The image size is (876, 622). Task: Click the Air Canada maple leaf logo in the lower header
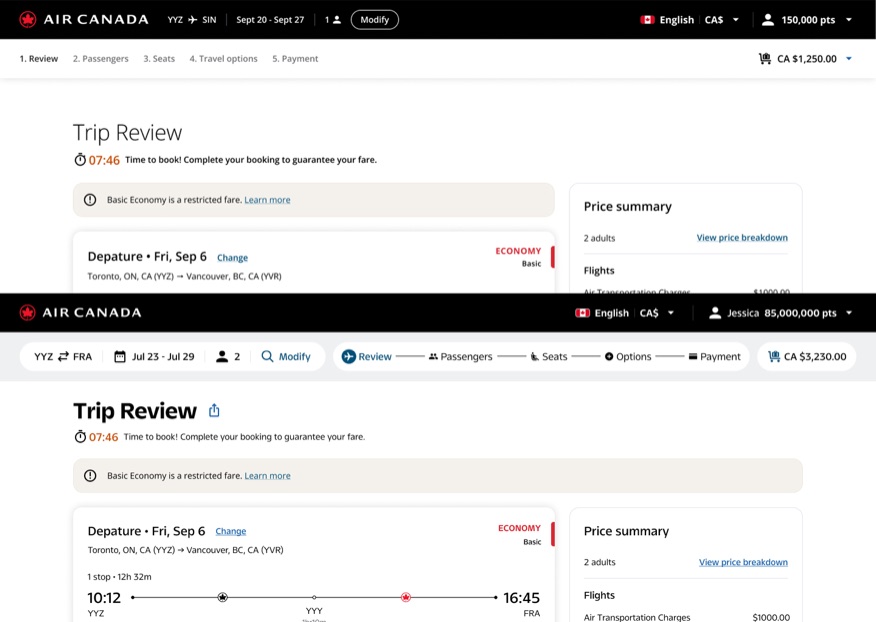pos(27,312)
